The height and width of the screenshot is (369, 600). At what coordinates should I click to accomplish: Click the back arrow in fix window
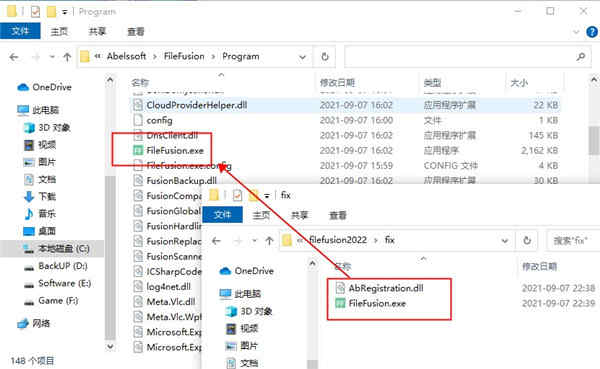click(216, 241)
